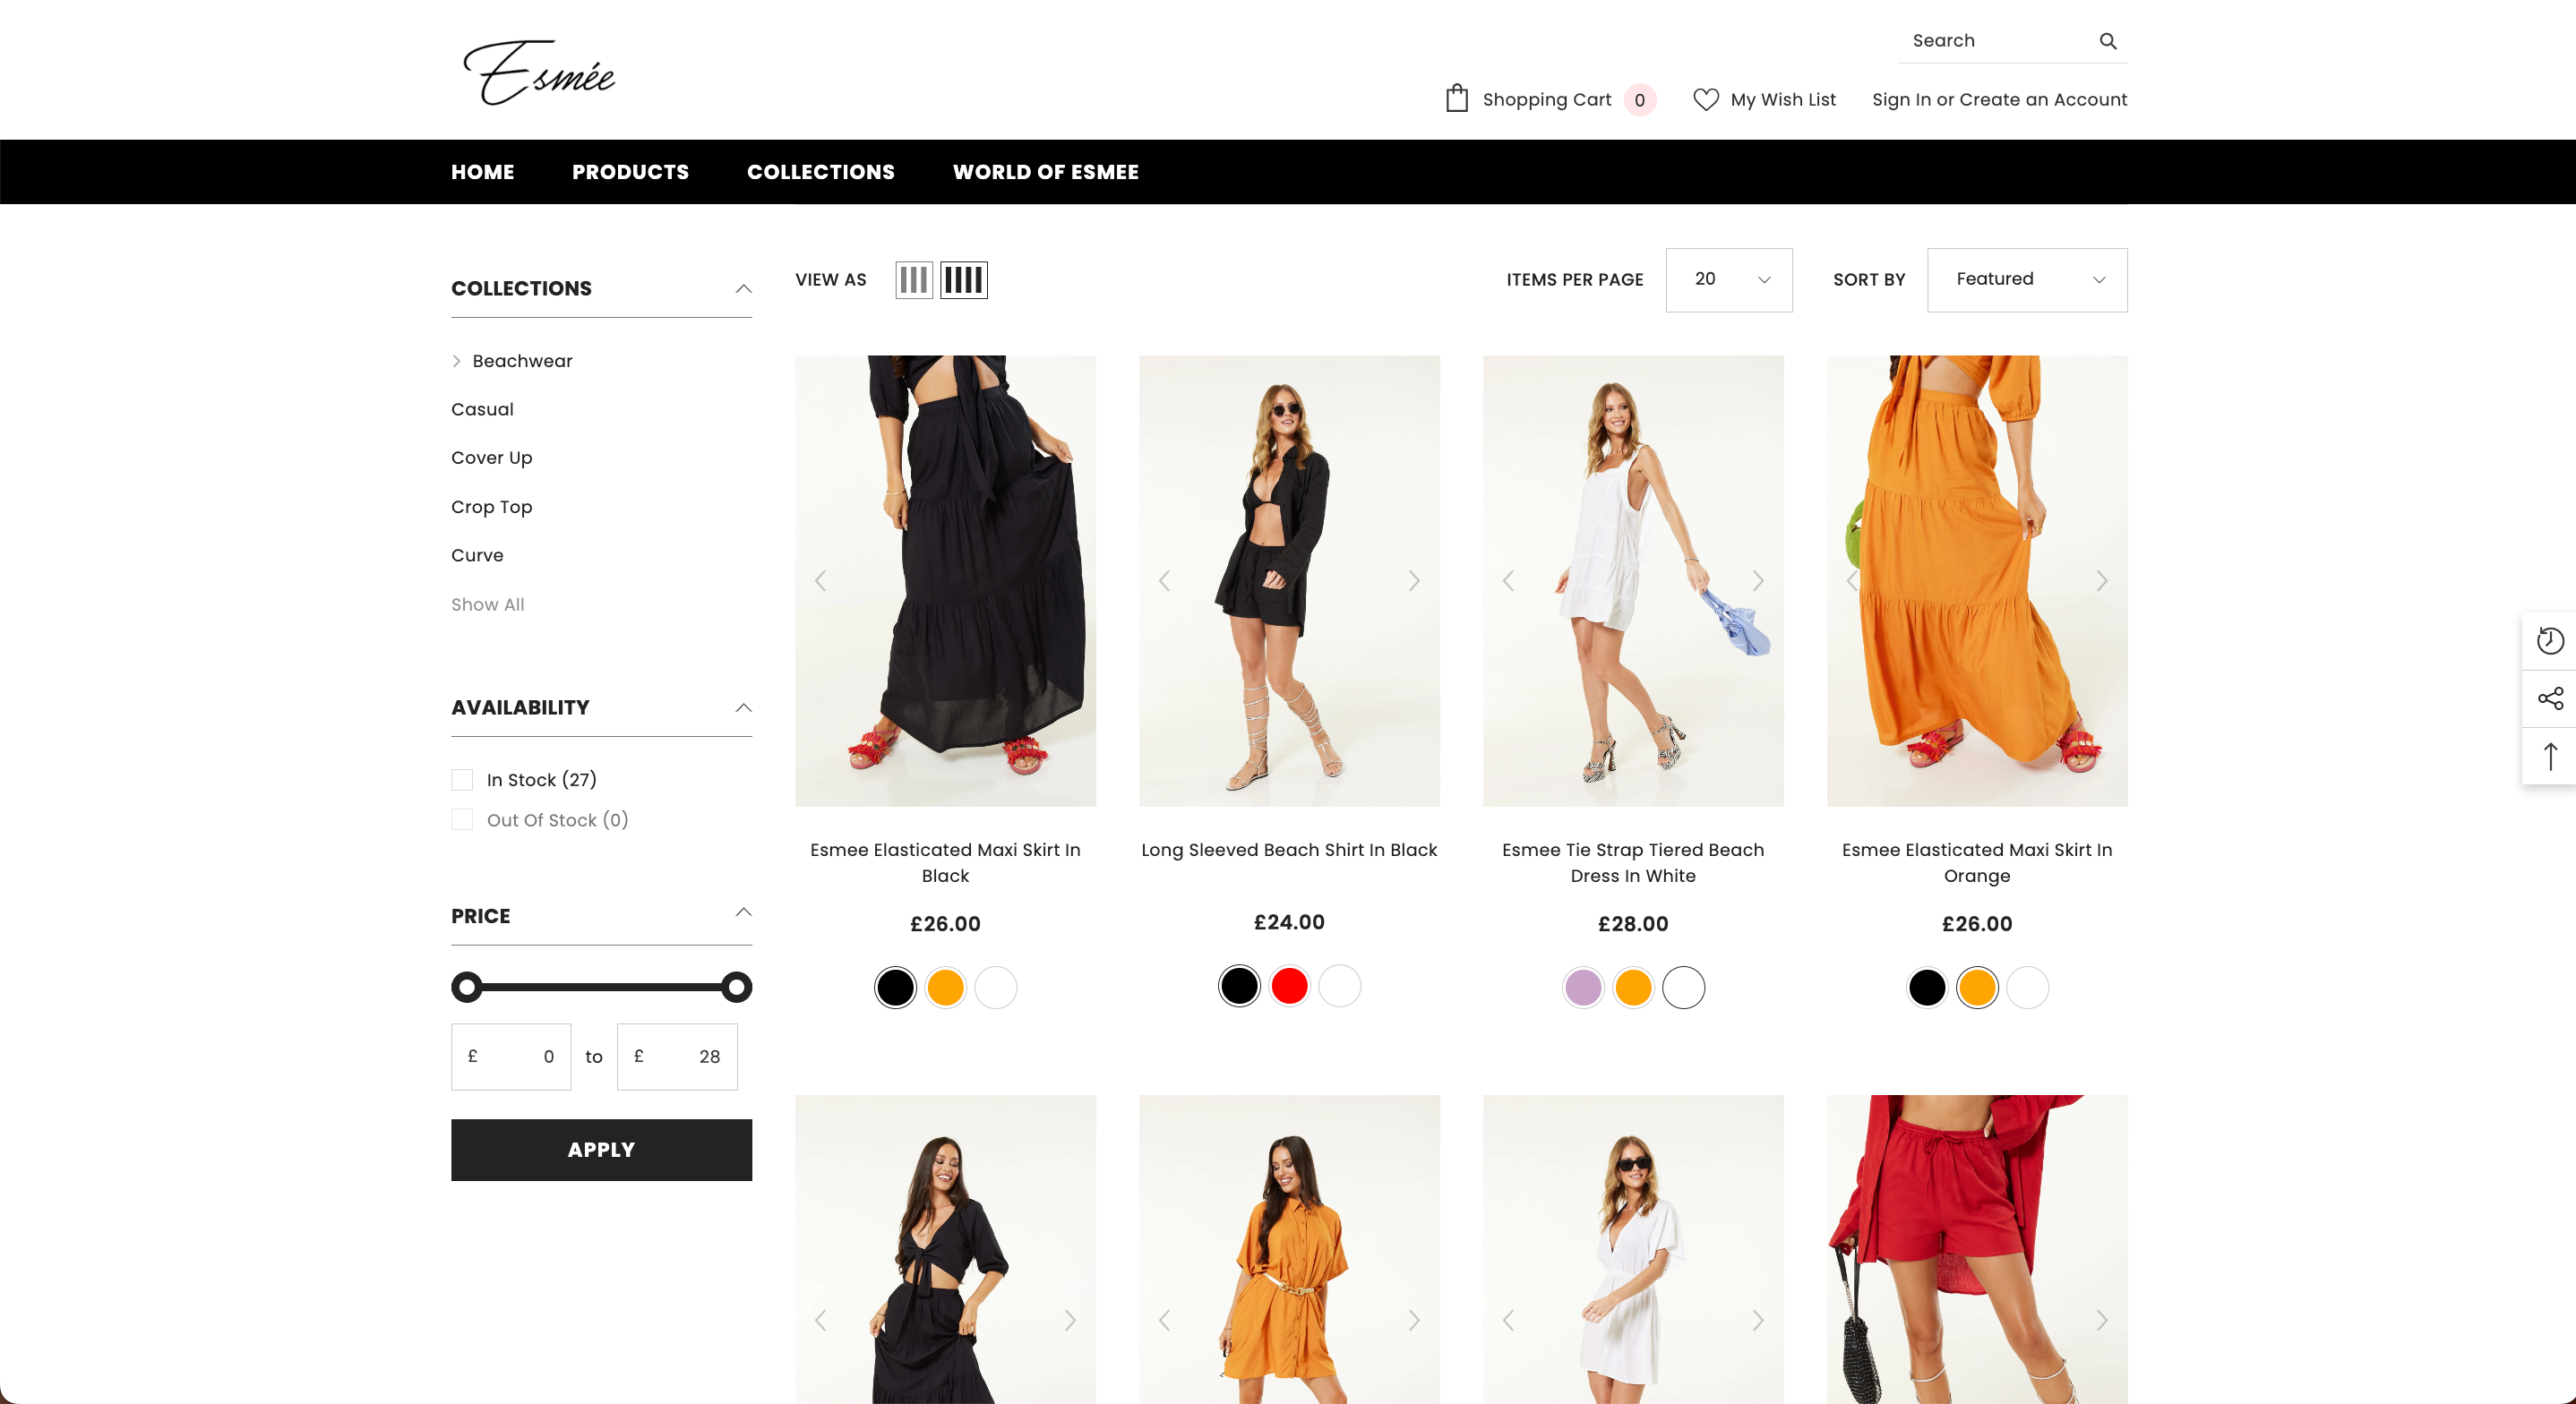Viewport: 2576px width, 1404px height.
Task: Open recently viewed history icon
Action: [x=2550, y=640]
